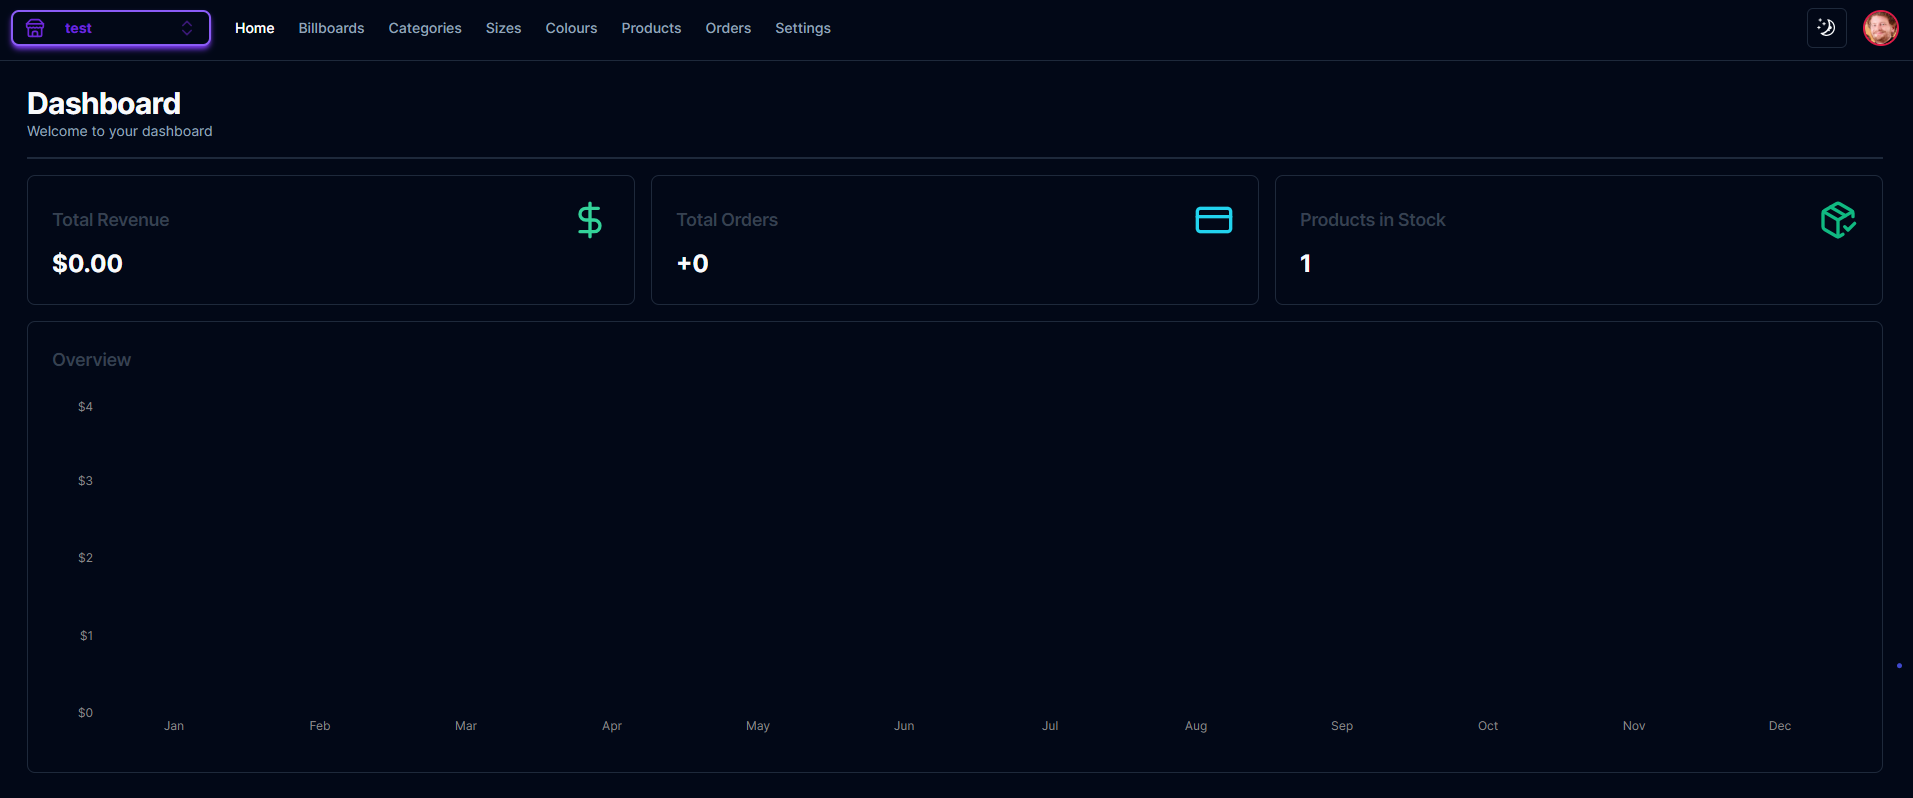Click the credit card icon in Total Orders

1213,220
